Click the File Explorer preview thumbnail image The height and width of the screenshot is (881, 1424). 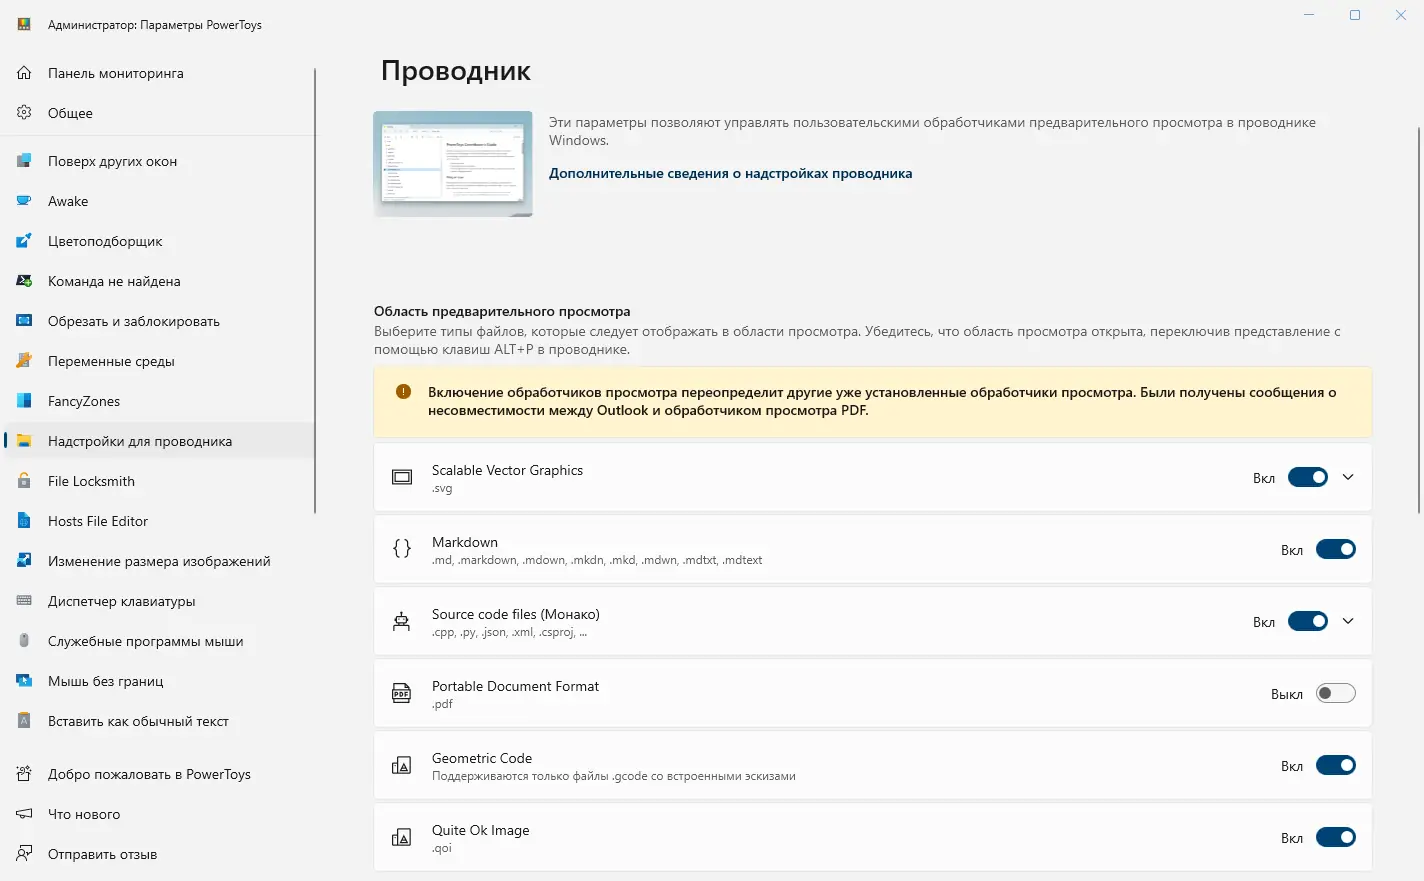point(453,163)
